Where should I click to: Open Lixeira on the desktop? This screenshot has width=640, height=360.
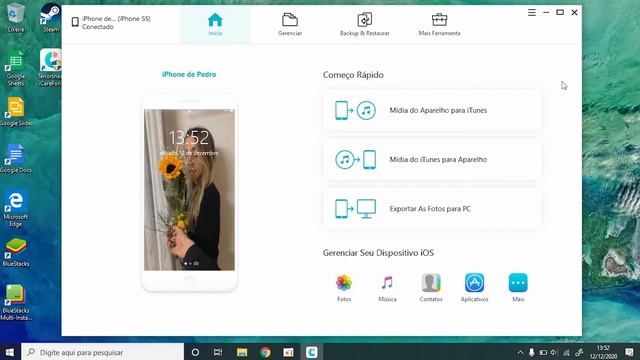point(16,18)
